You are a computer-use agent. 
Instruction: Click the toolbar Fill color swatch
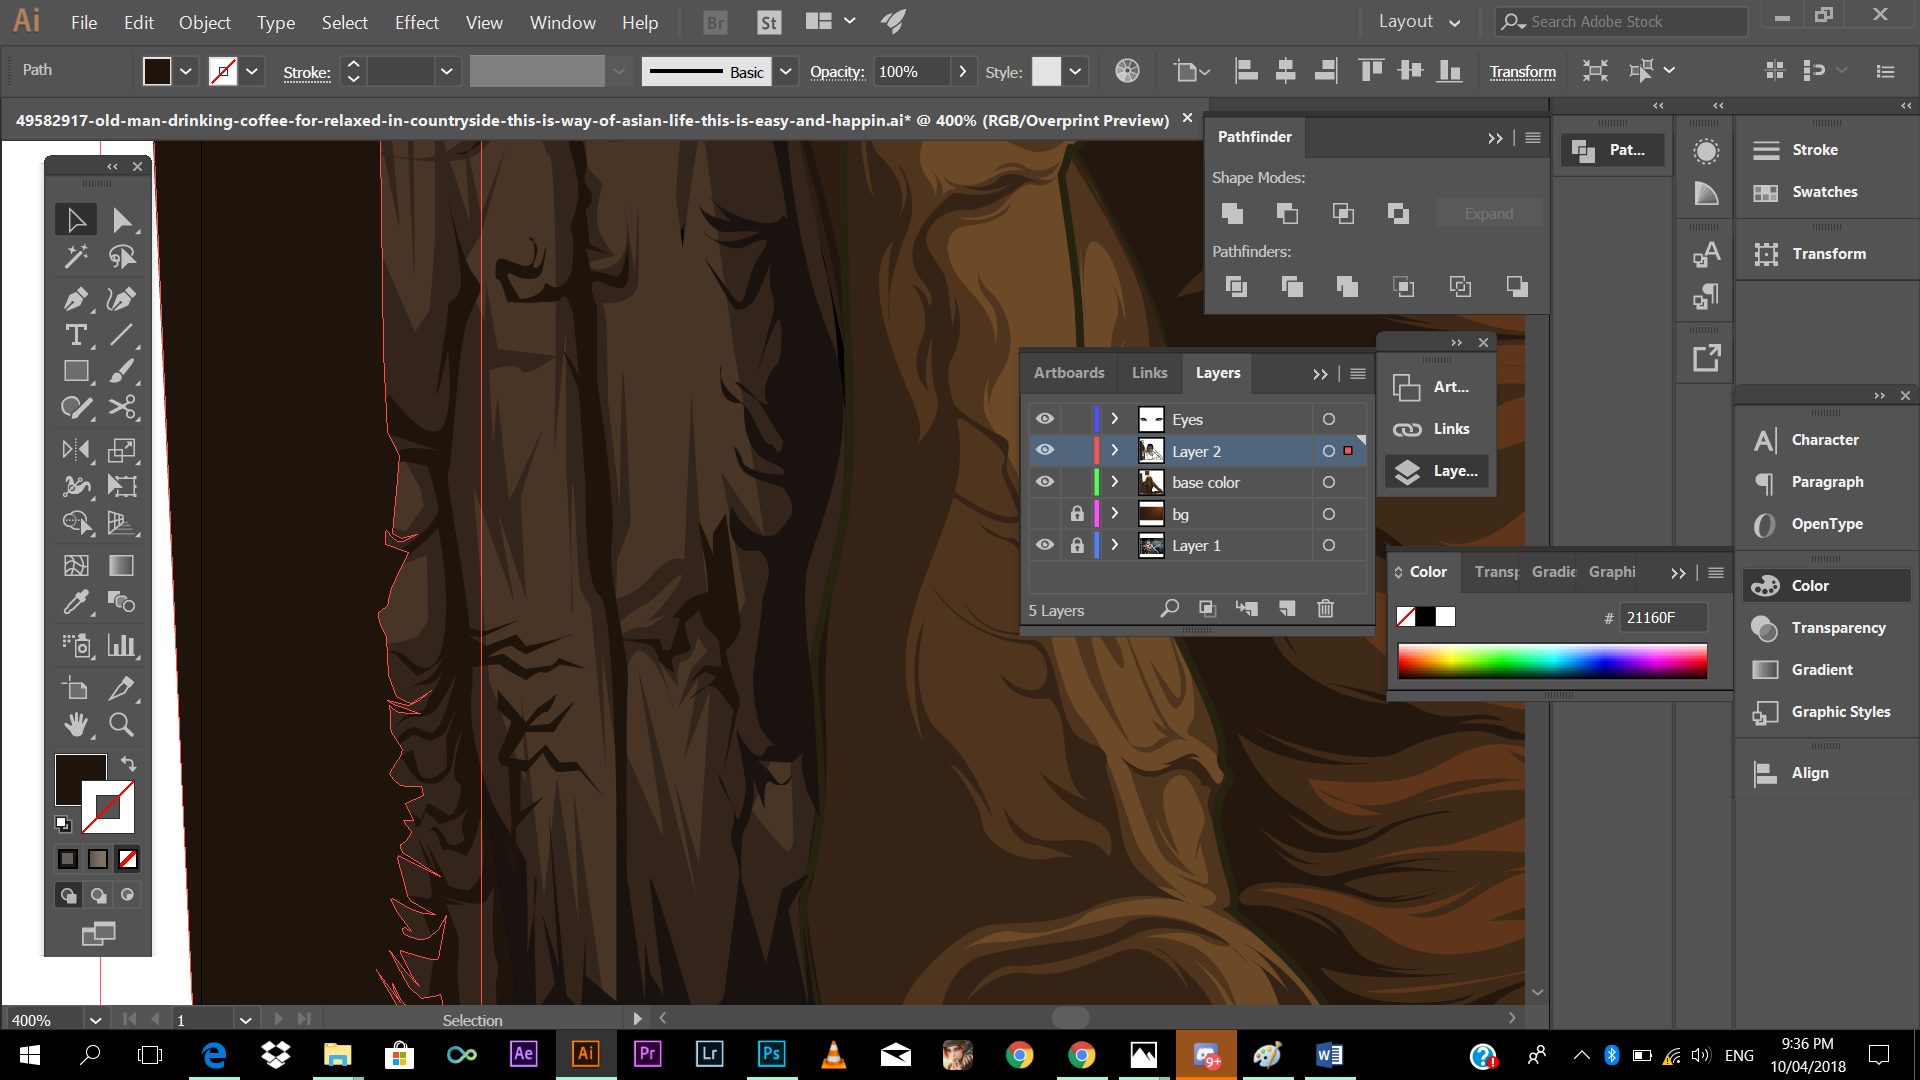[80, 780]
